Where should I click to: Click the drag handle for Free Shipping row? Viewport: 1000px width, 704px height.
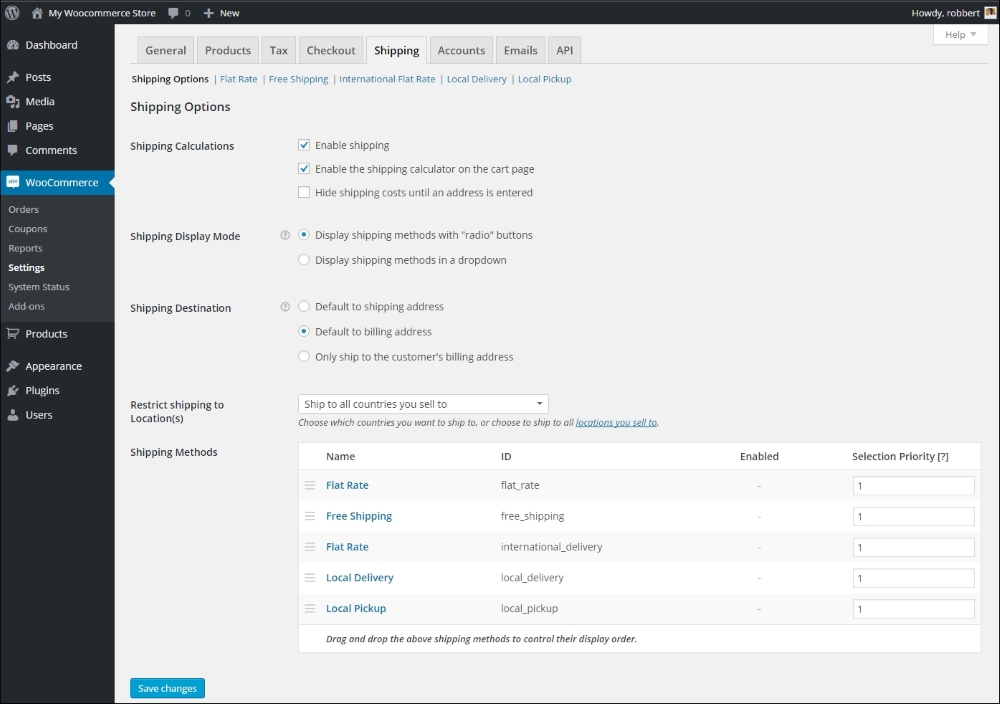(x=310, y=516)
